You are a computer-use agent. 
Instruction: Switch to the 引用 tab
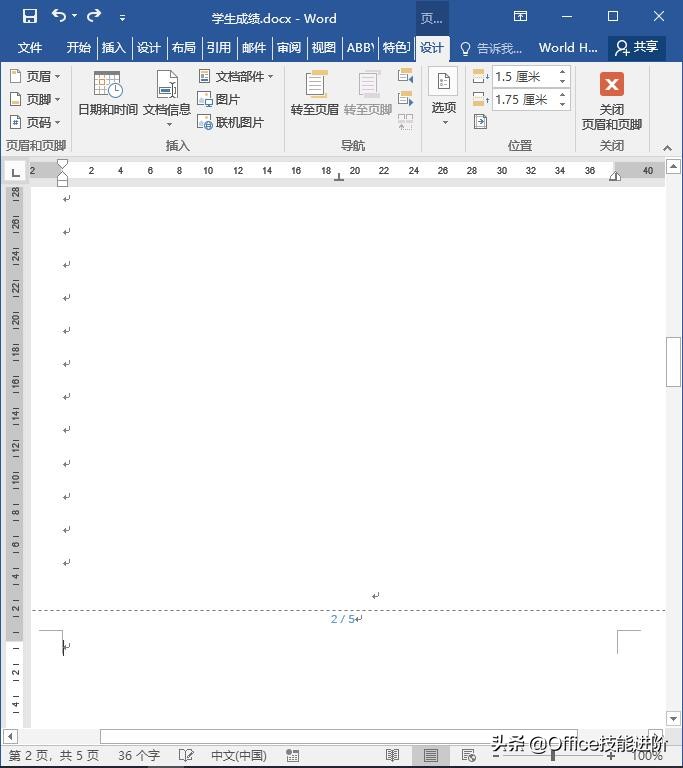coord(219,48)
